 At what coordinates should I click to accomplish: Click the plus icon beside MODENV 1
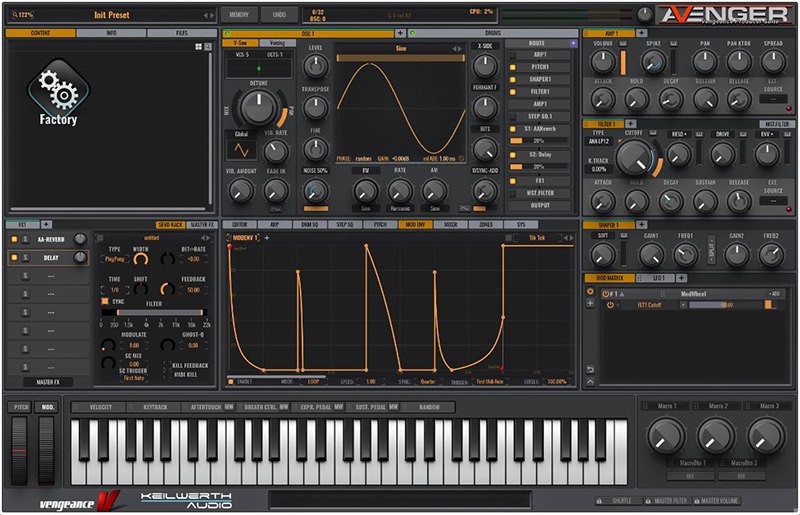point(269,238)
